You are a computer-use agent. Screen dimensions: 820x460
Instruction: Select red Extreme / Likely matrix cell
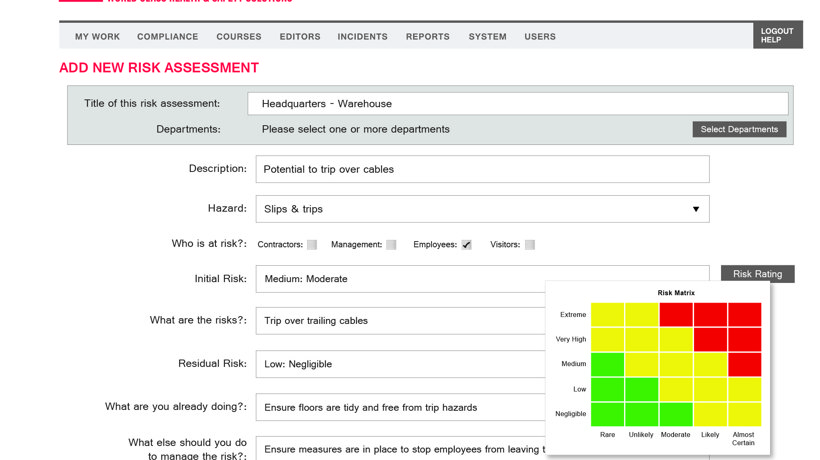click(x=710, y=315)
